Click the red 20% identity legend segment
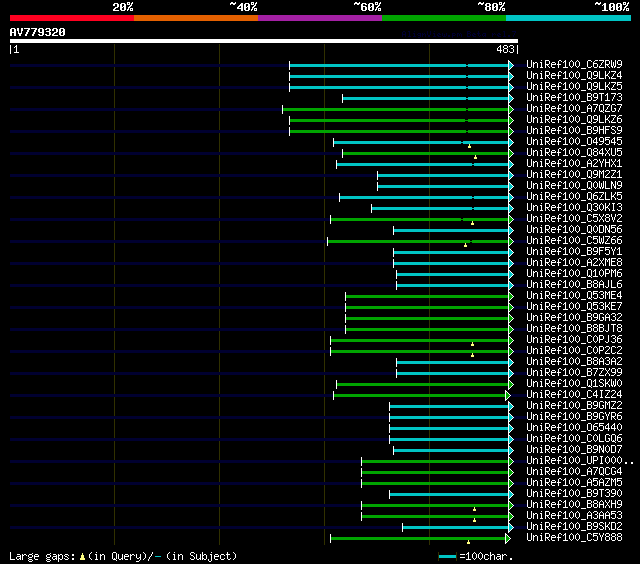This screenshot has height=564, width=640. click(x=72, y=18)
